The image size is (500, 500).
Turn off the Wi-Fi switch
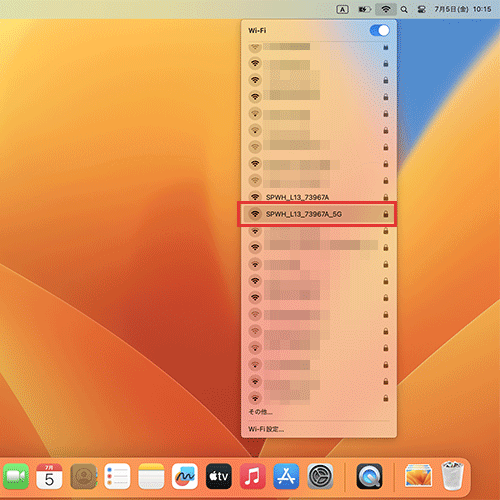click(x=379, y=31)
